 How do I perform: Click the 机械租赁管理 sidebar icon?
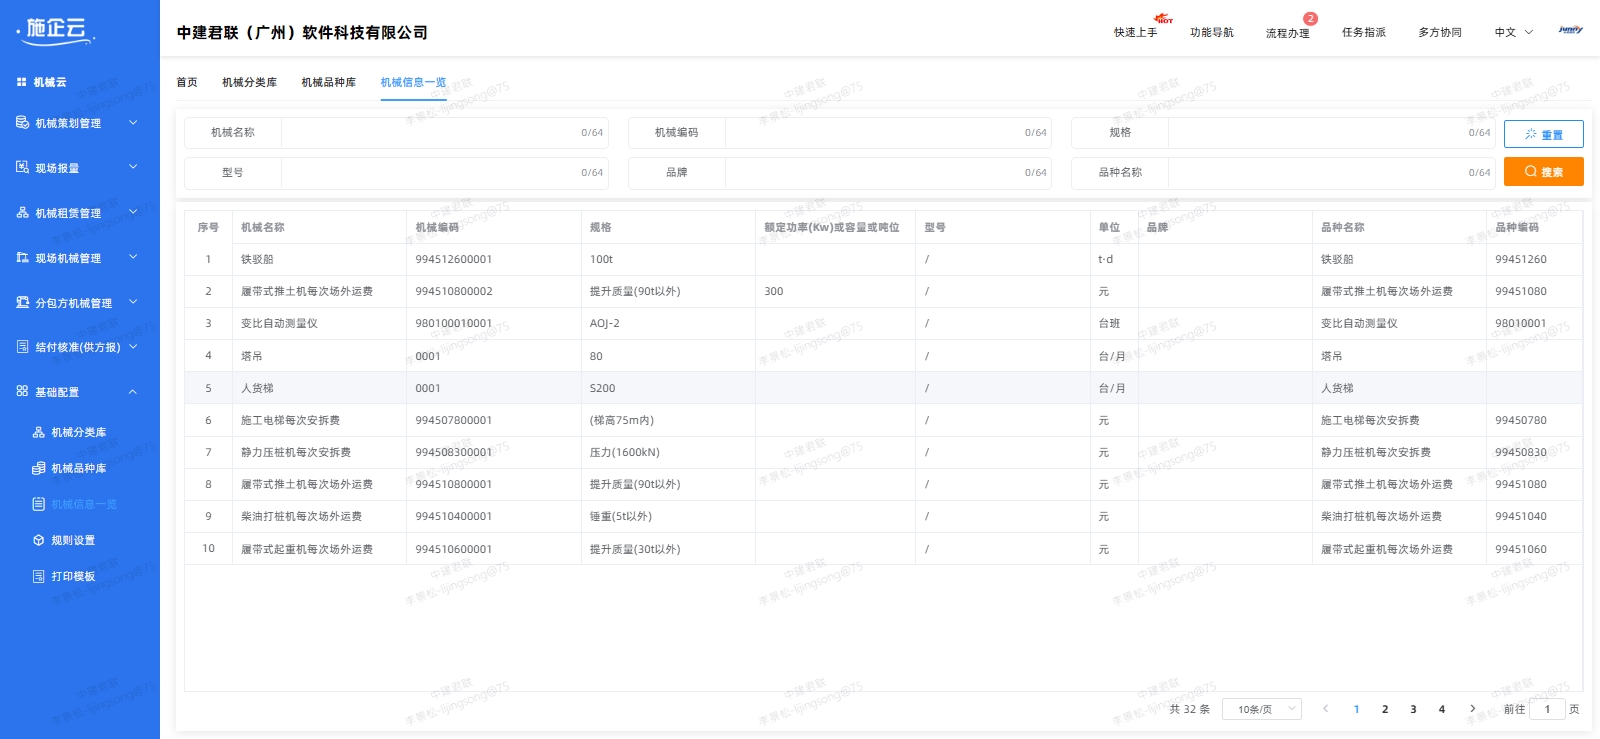(x=22, y=213)
